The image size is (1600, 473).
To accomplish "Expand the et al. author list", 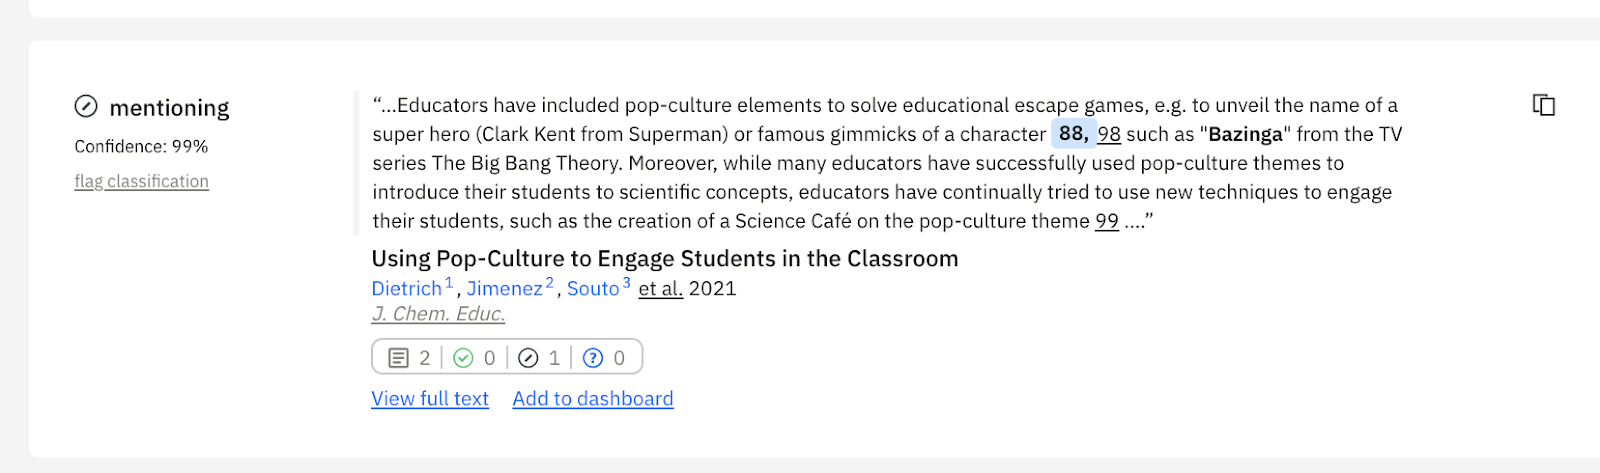I will tap(660, 289).
